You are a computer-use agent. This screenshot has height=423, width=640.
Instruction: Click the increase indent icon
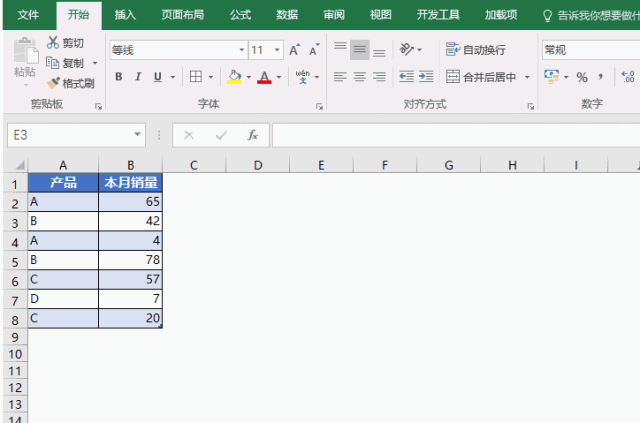426,77
